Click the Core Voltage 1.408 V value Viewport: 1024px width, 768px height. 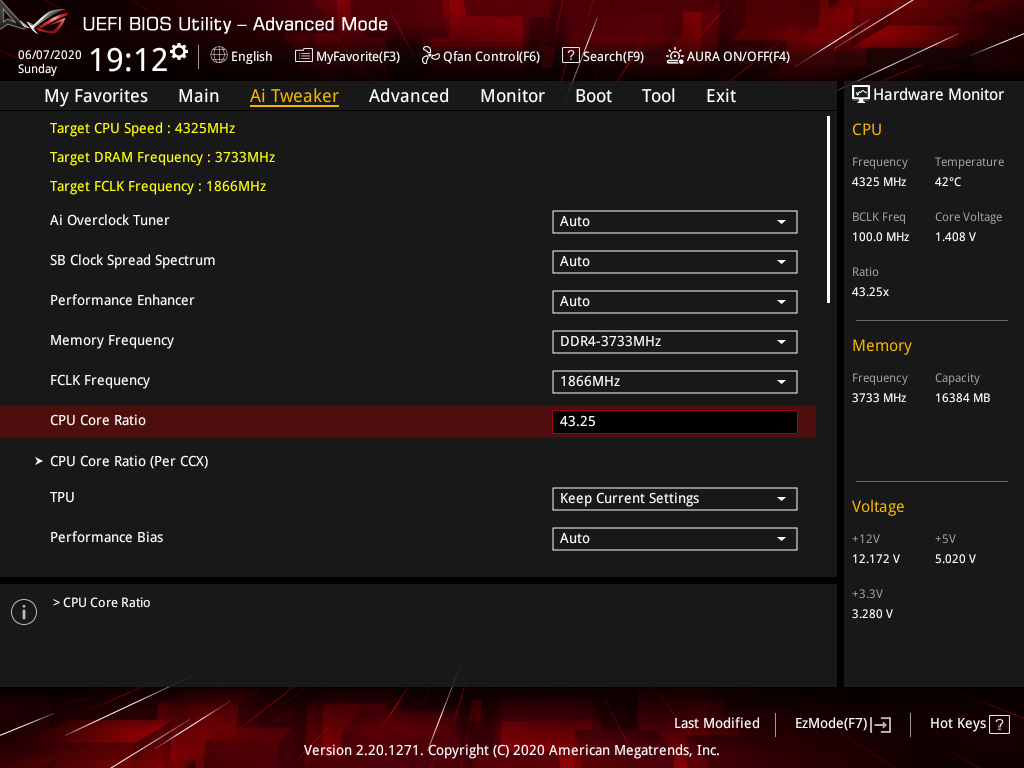tap(955, 237)
